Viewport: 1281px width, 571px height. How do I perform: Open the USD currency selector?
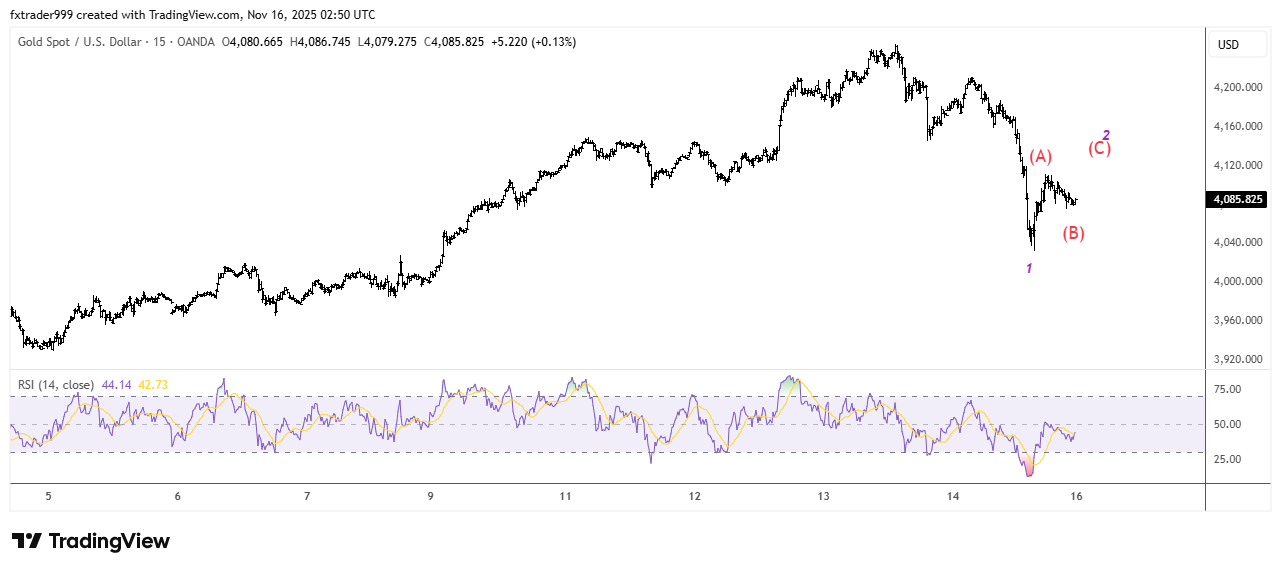click(x=1228, y=45)
